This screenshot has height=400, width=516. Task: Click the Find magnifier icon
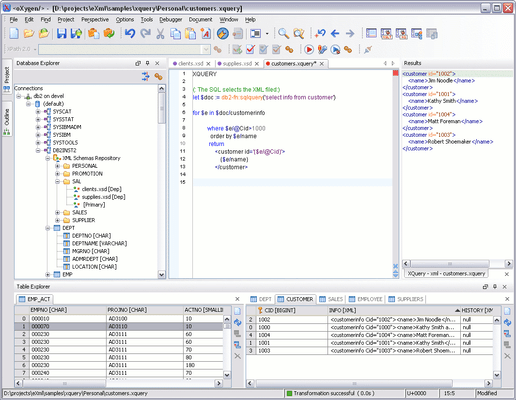pos(283,33)
